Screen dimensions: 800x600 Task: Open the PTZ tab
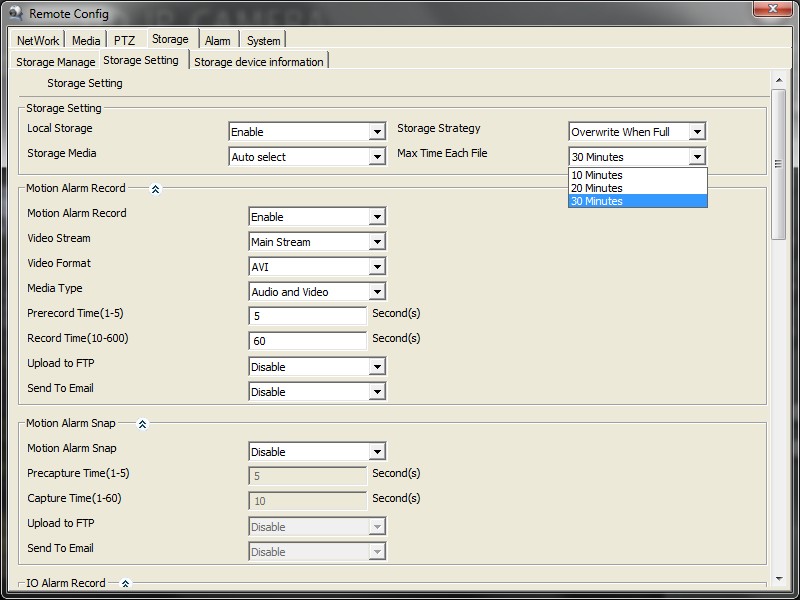(x=124, y=40)
